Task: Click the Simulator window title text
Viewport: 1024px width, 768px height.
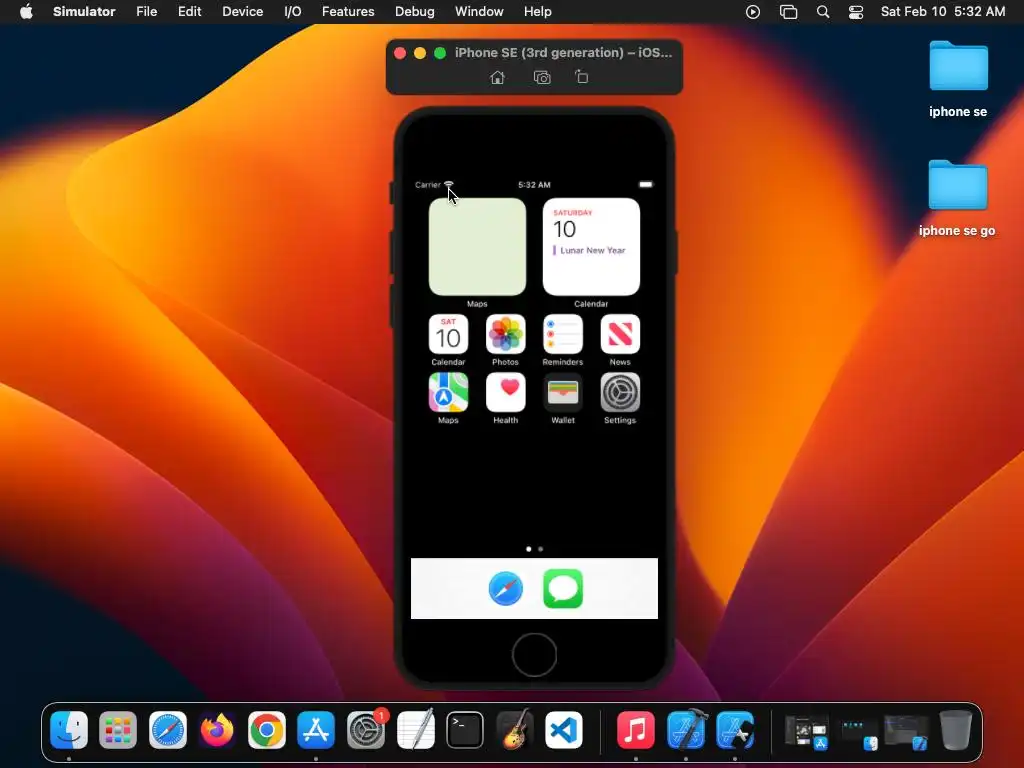Action: 563,52
